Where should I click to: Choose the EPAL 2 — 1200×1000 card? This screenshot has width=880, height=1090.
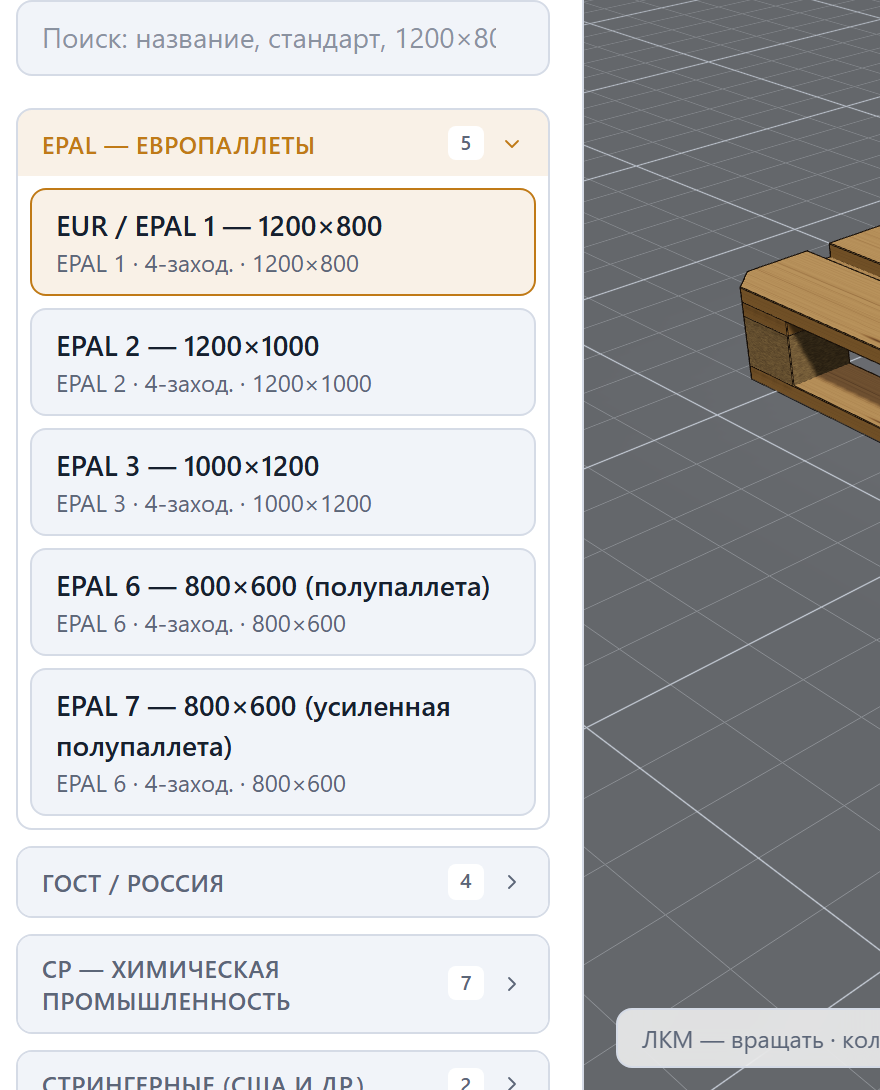tap(282, 362)
